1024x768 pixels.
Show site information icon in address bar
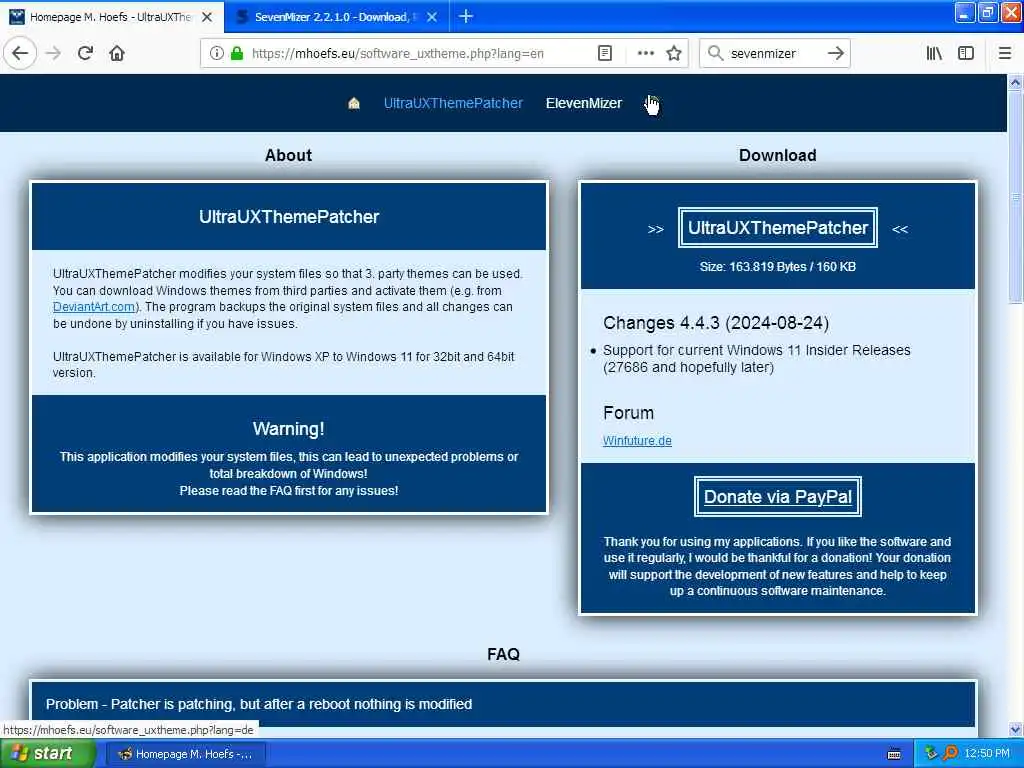coord(216,54)
